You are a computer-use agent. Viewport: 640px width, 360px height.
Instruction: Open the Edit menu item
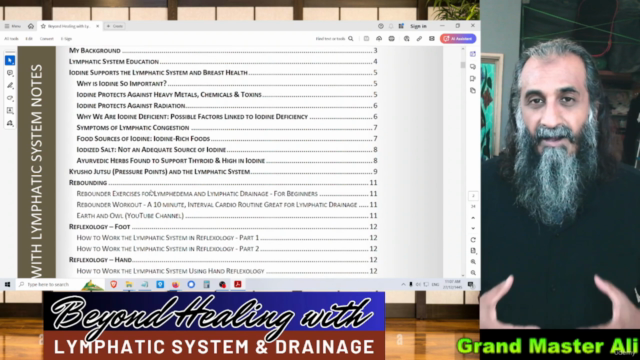(x=29, y=39)
